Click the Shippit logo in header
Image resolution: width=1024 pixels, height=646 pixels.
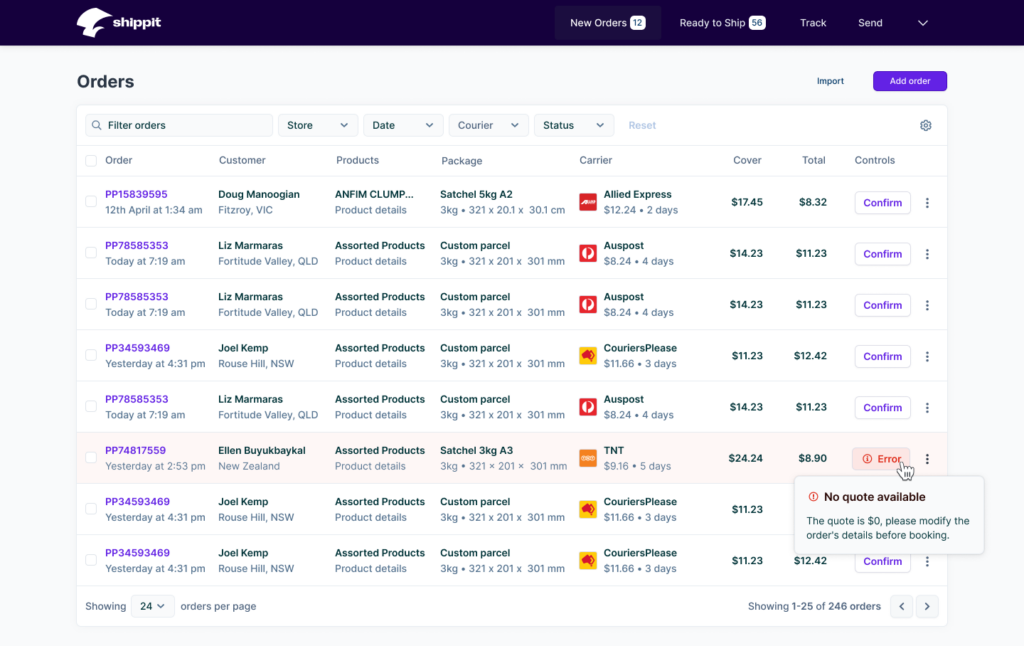pyautogui.click(x=117, y=22)
